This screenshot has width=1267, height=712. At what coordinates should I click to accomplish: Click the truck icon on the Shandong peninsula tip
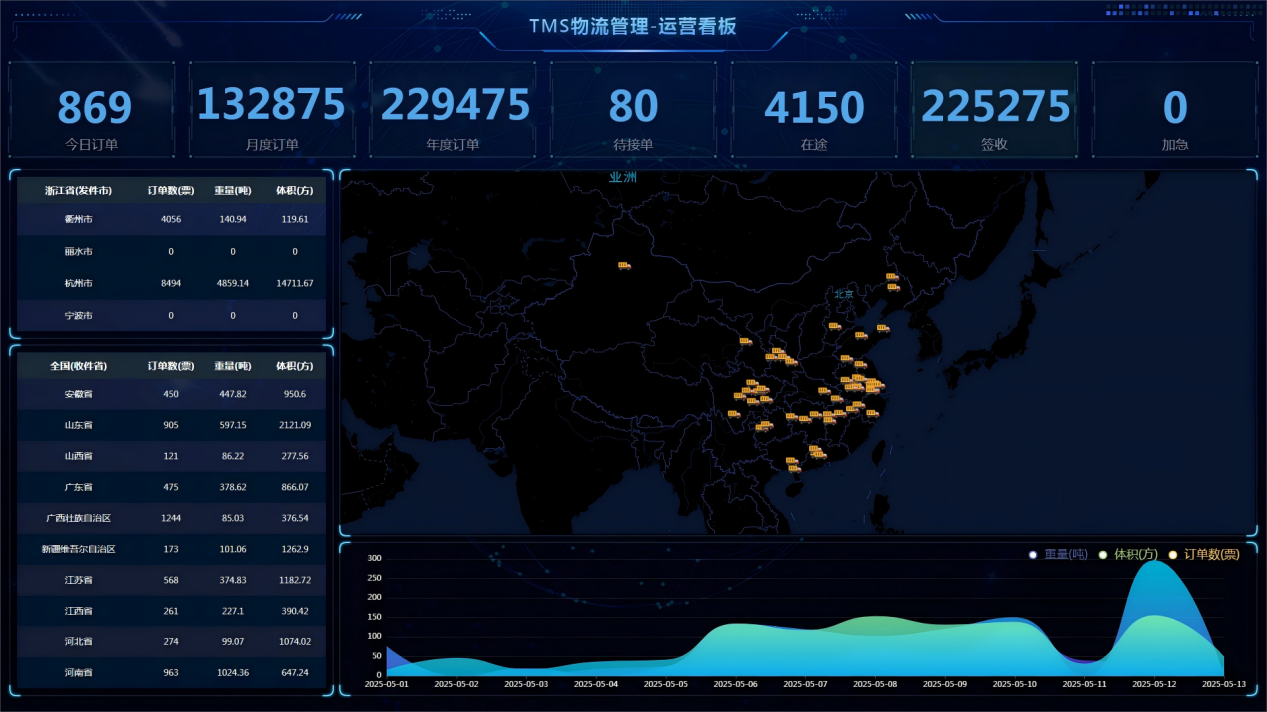882,328
